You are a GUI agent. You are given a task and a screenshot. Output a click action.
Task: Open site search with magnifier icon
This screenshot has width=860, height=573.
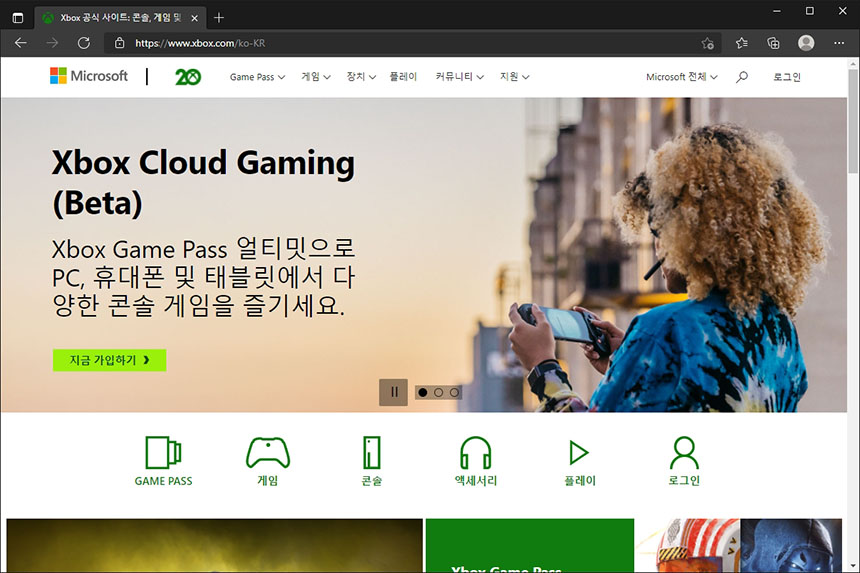click(742, 77)
